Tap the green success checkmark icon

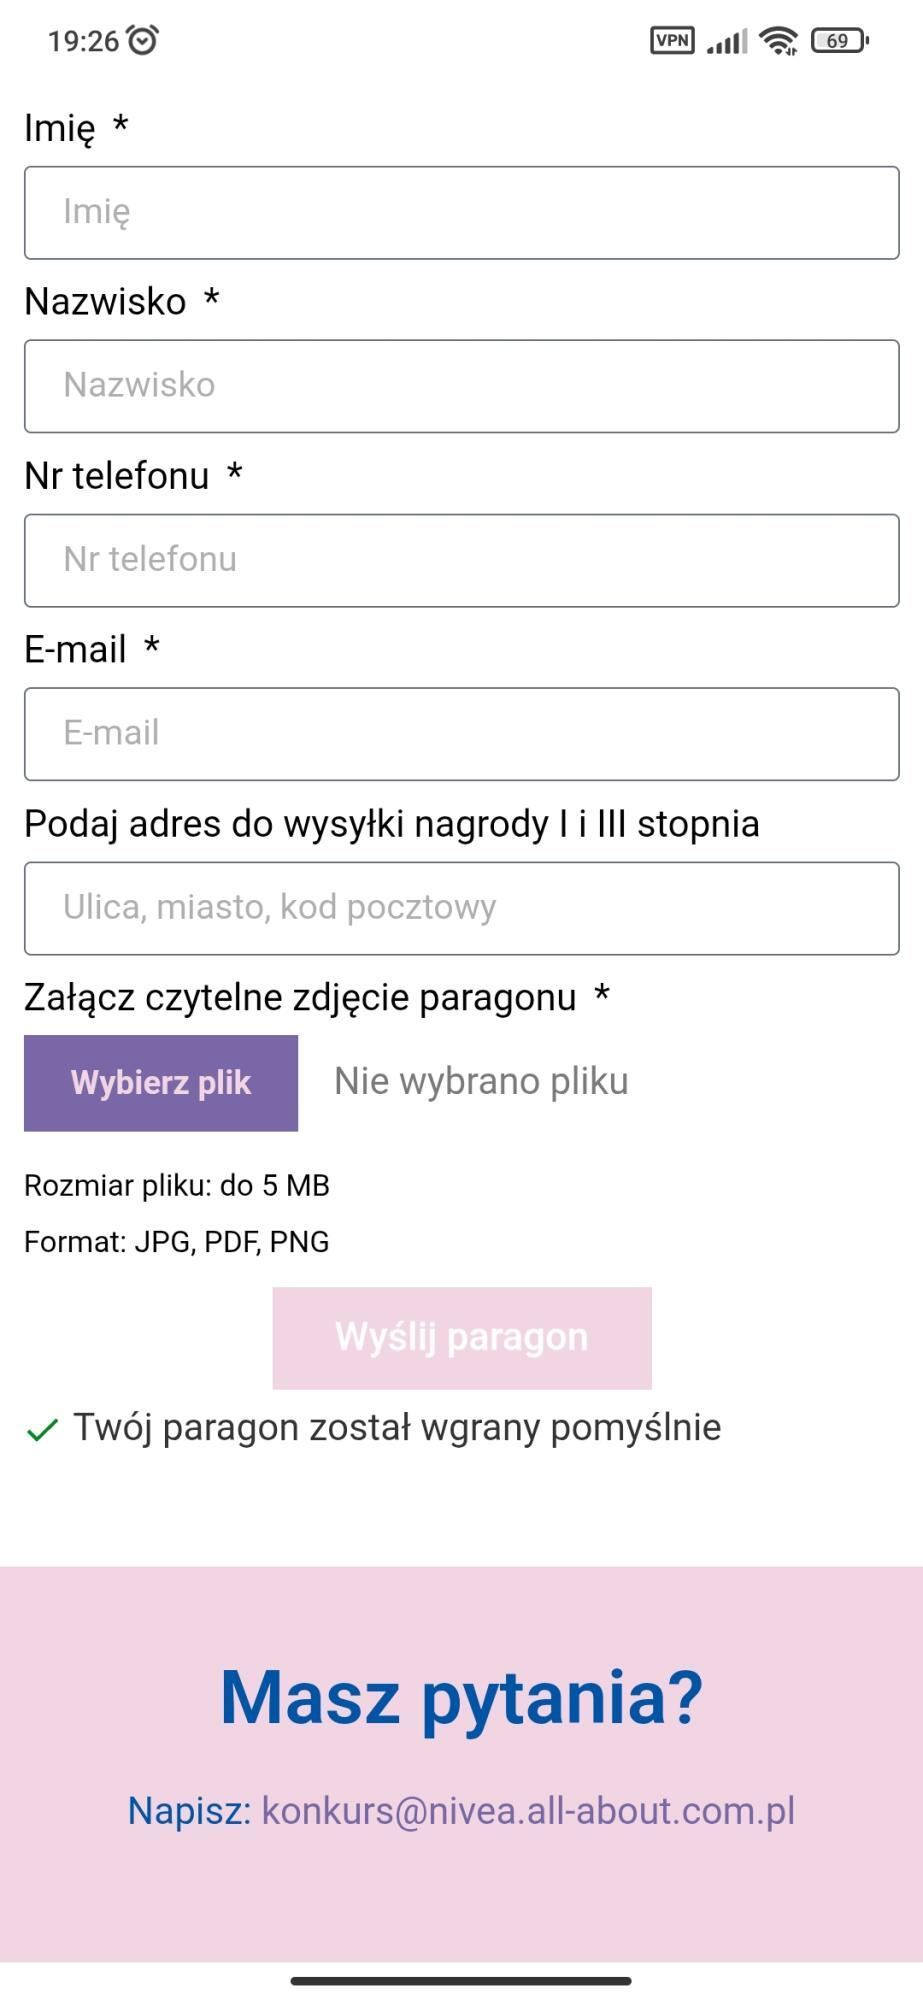point(42,1431)
